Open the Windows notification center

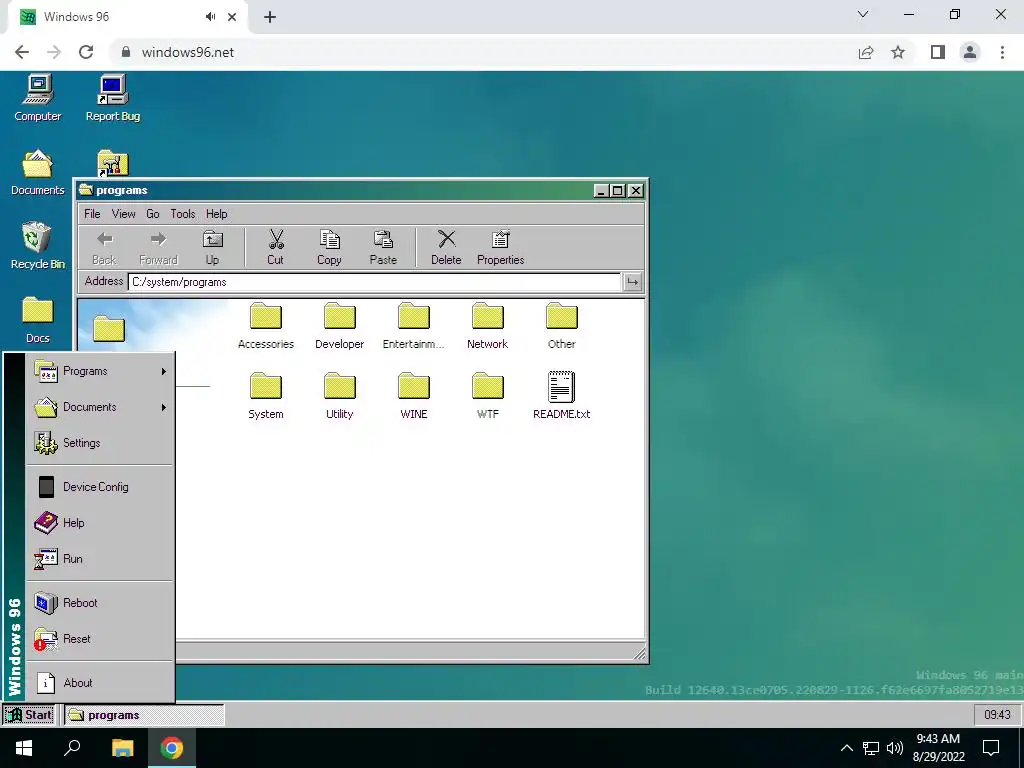(991, 748)
